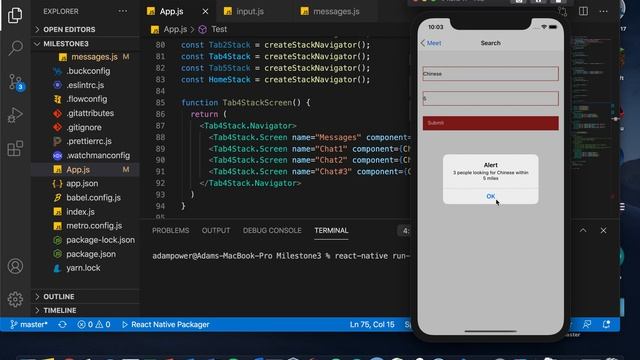This screenshot has width=640, height=360.
Task: Tap the miles input field in simulator
Action: pyautogui.click(x=491, y=99)
